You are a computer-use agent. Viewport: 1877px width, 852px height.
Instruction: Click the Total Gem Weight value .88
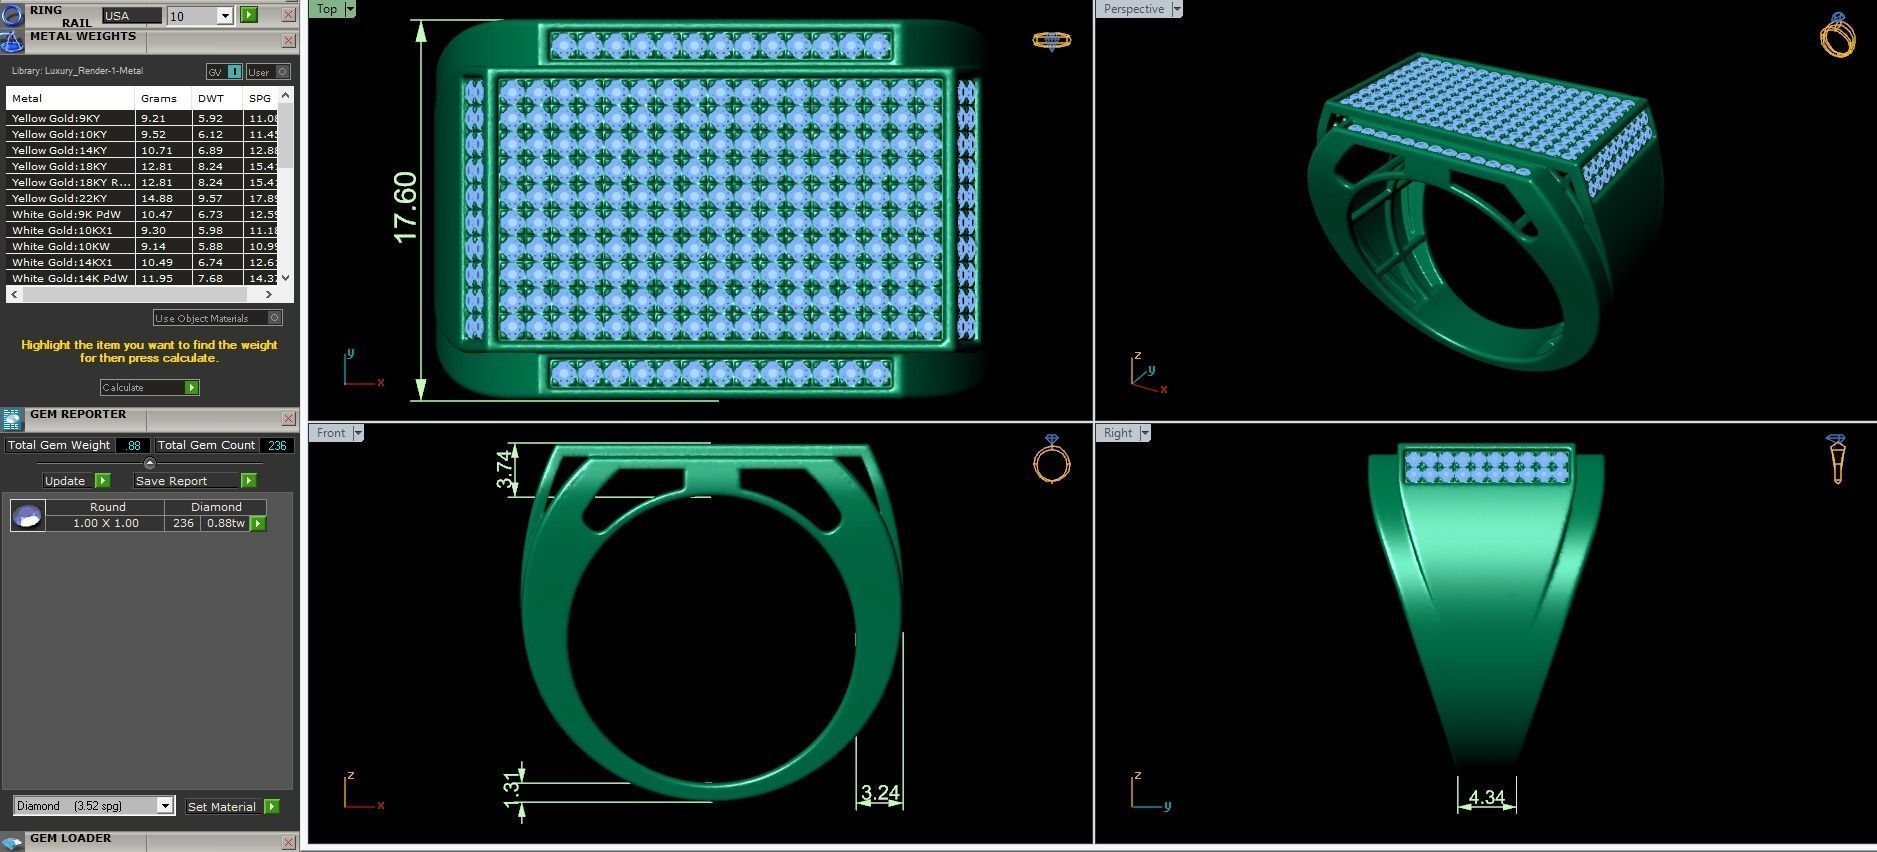click(x=133, y=446)
